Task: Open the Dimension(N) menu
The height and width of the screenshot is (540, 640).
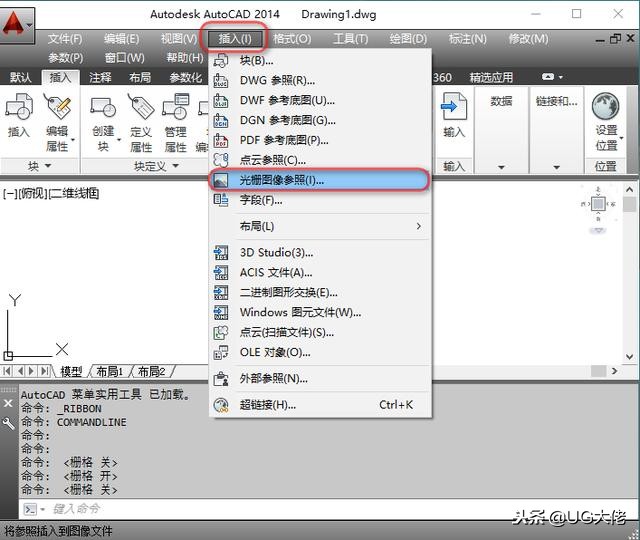Action: (467, 39)
